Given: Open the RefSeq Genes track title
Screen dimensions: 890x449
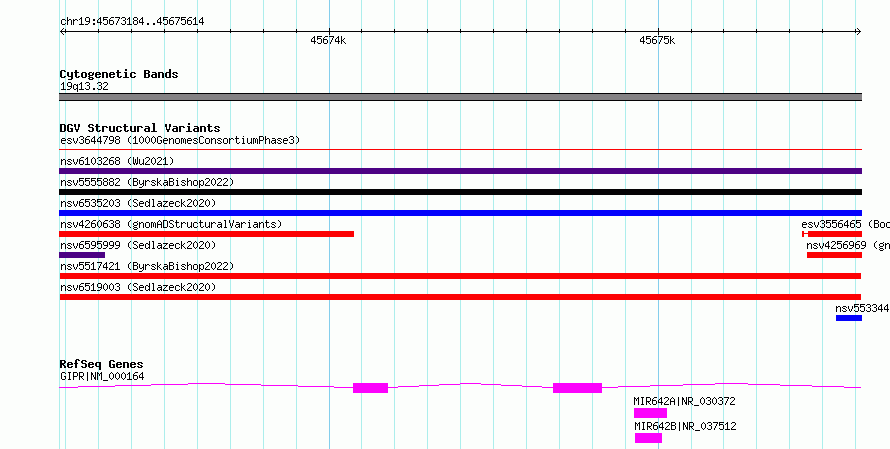Looking at the screenshot, I should pyautogui.click(x=102, y=364).
